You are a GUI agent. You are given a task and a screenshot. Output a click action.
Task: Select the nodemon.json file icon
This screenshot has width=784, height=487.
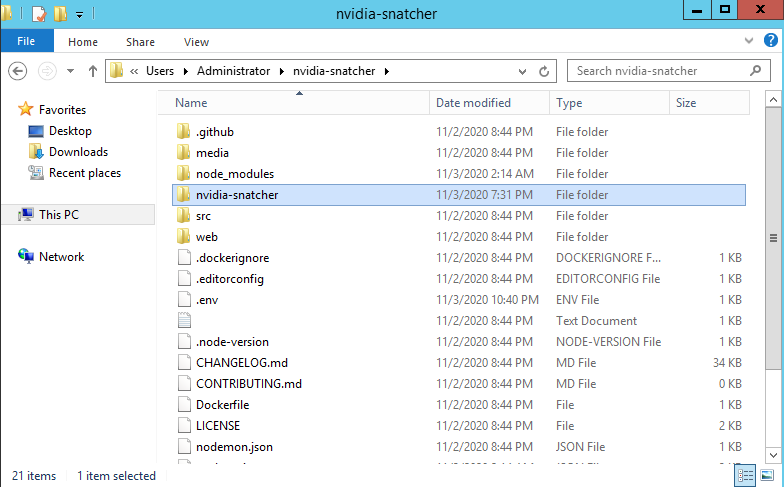(x=184, y=446)
